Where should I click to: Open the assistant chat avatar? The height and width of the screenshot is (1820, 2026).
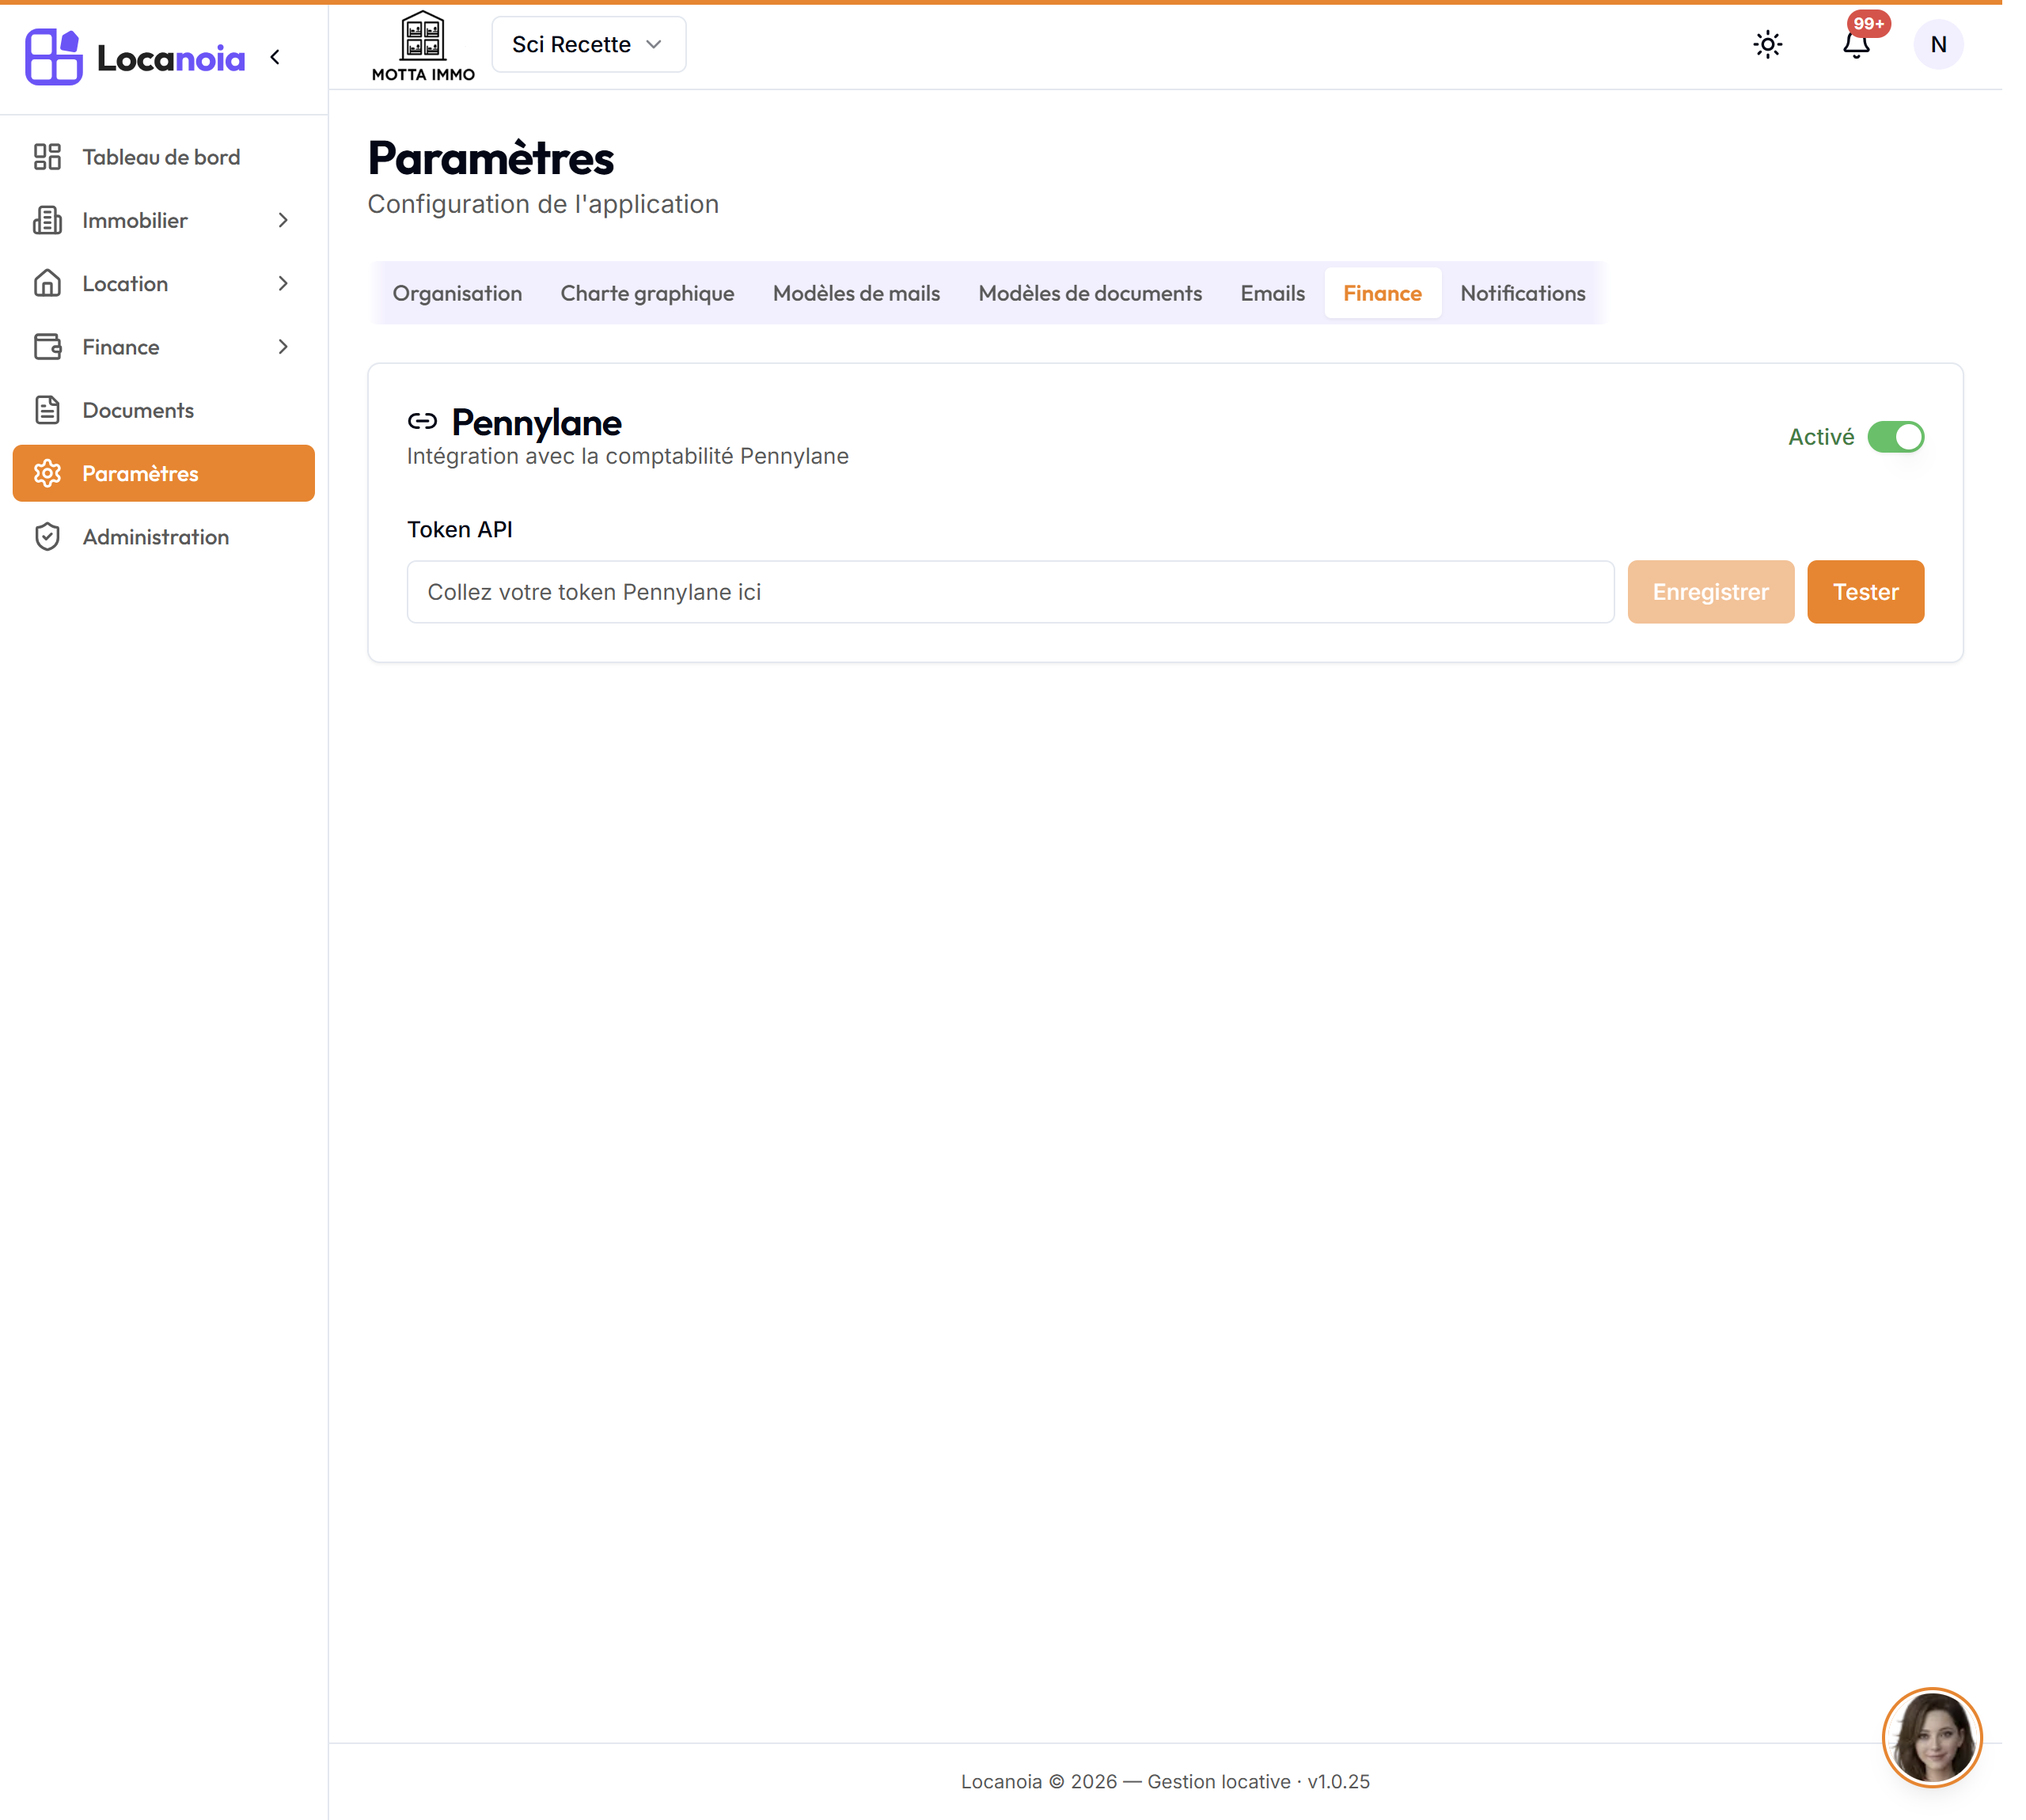click(x=1932, y=1737)
